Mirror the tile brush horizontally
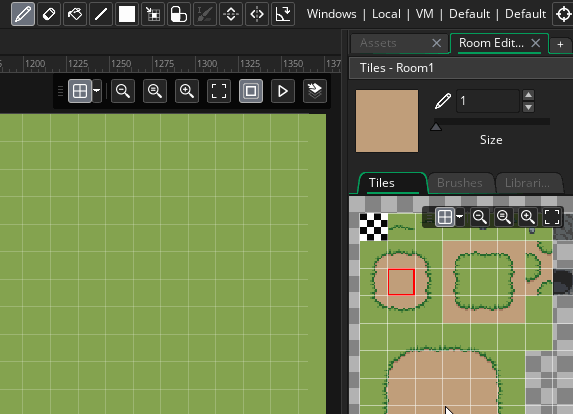Viewport: 573px width, 414px height. point(257,14)
